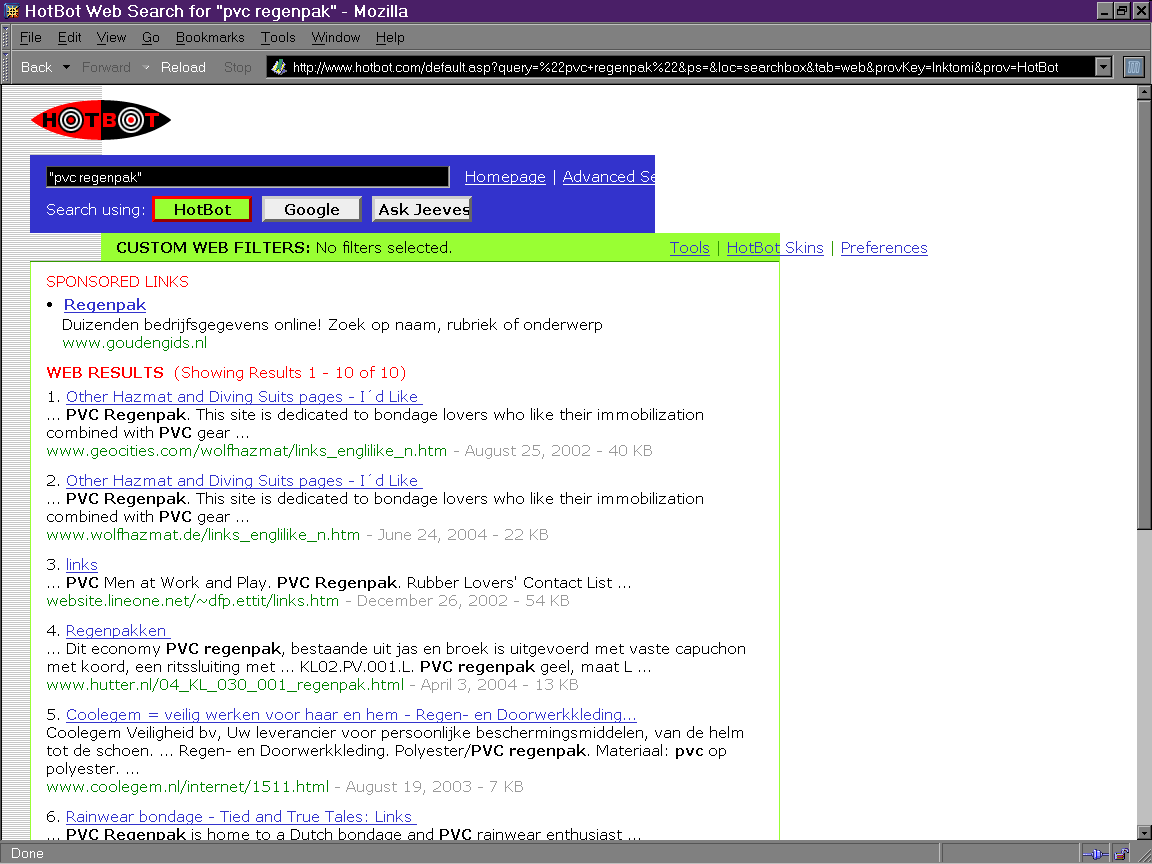
Task: Click the www.geocities.com/wolfhazmat URL text
Action: (246, 451)
